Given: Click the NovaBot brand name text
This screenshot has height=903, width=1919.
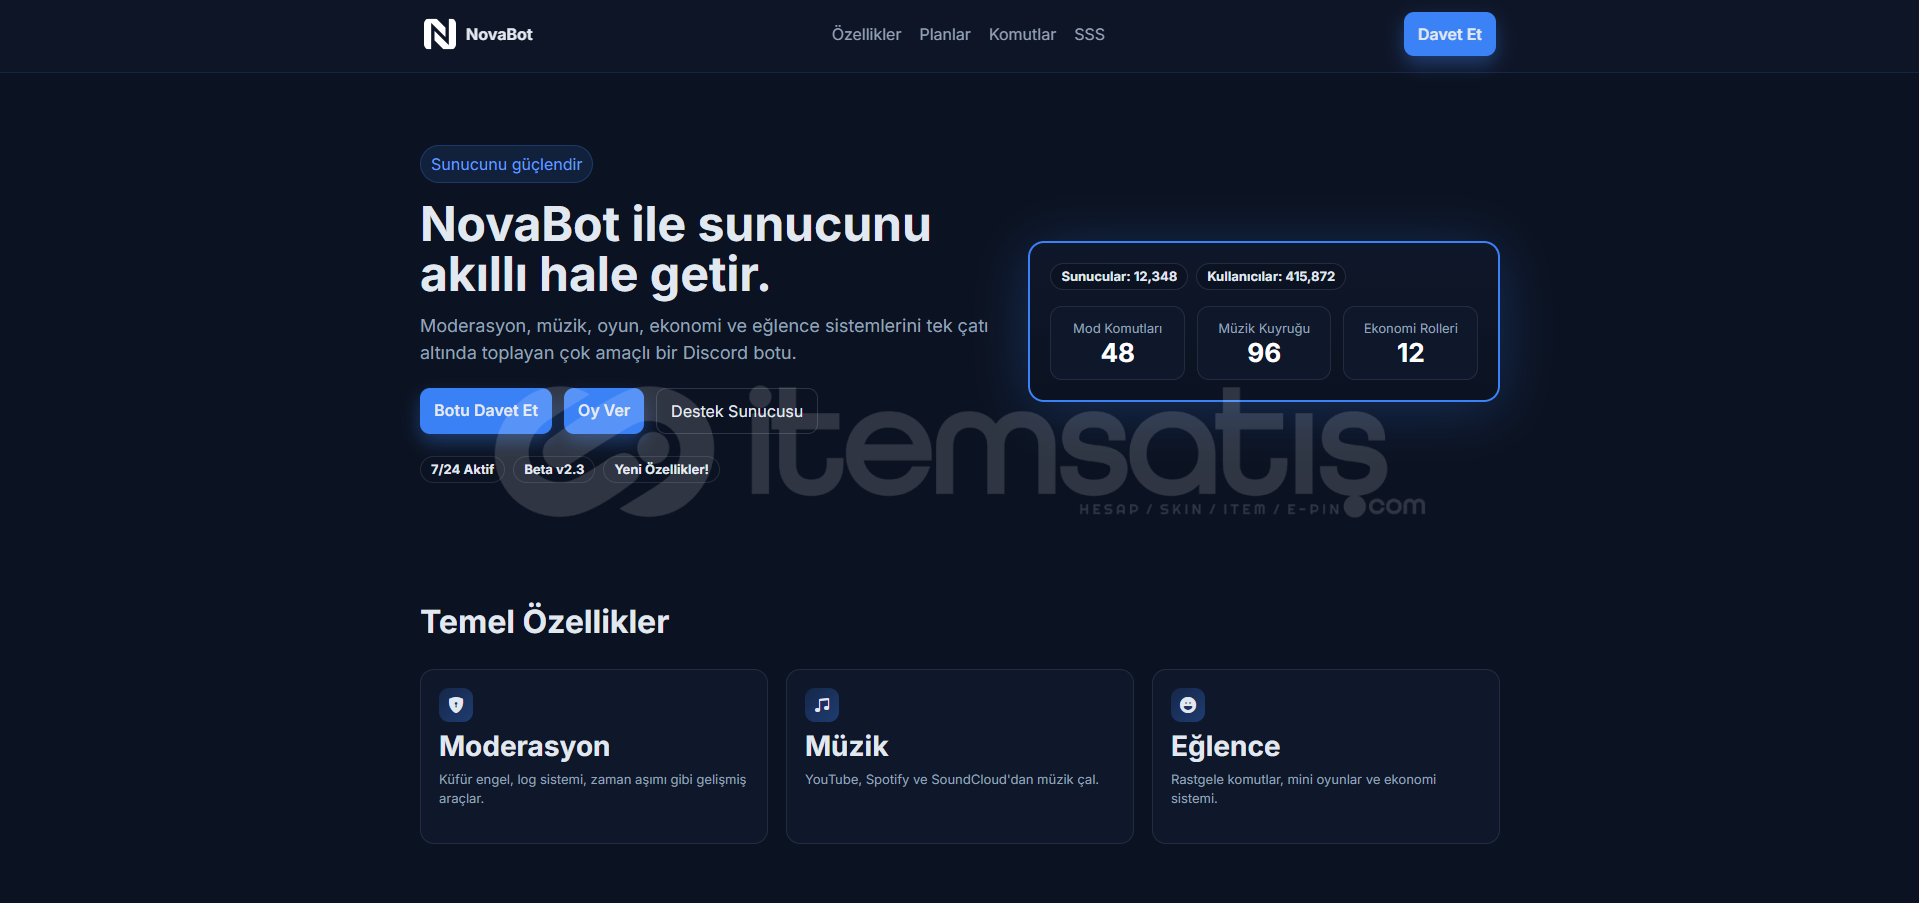Looking at the screenshot, I should [x=499, y=34].
